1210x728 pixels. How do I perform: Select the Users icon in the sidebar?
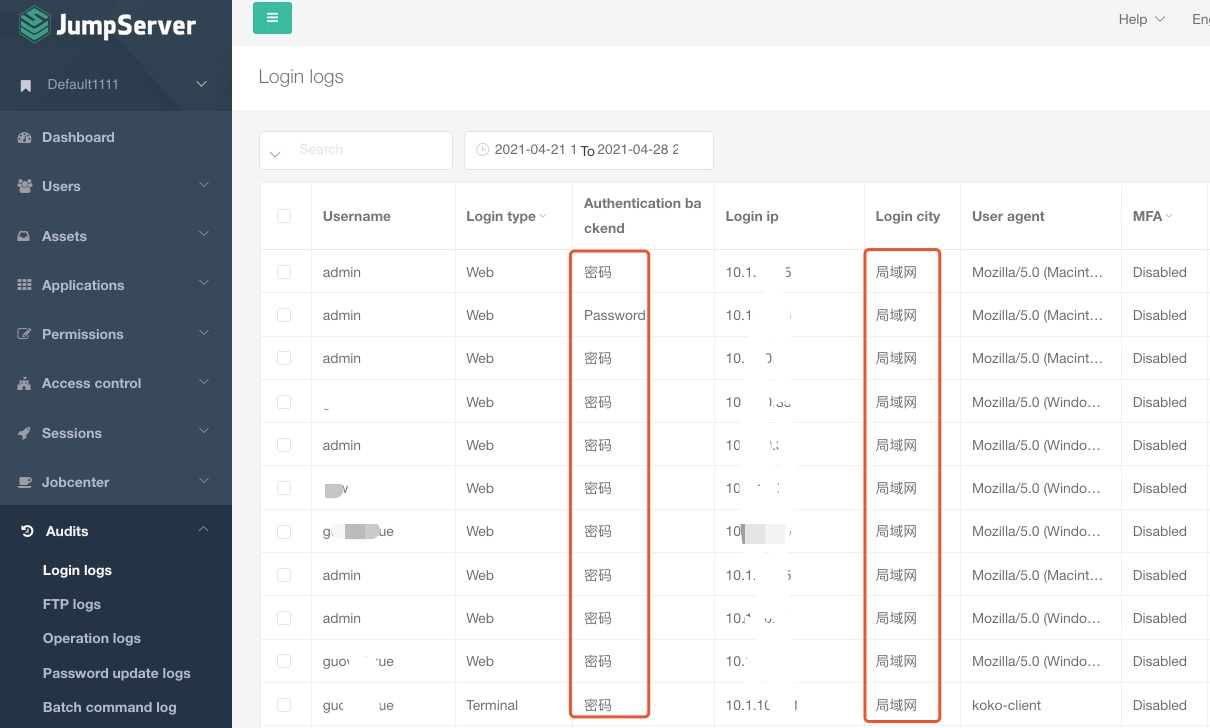[x=22, y=186]
